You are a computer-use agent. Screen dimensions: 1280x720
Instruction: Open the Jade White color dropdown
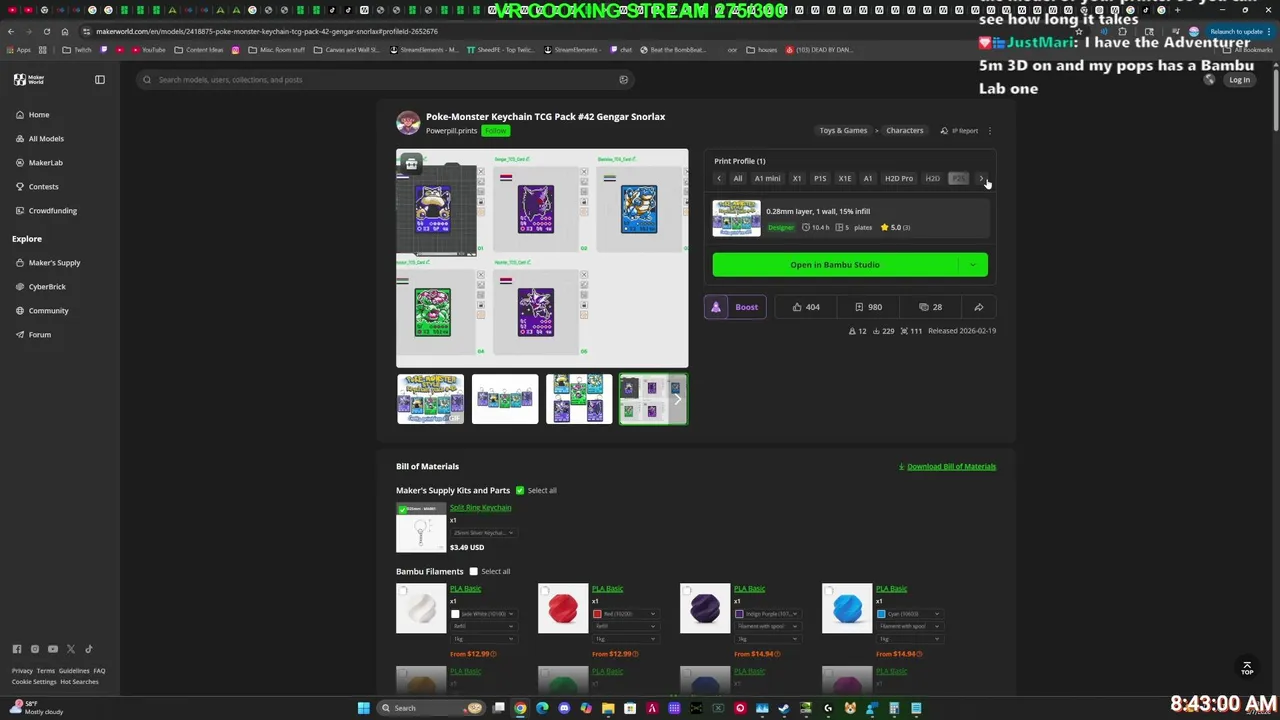[483, 614]
